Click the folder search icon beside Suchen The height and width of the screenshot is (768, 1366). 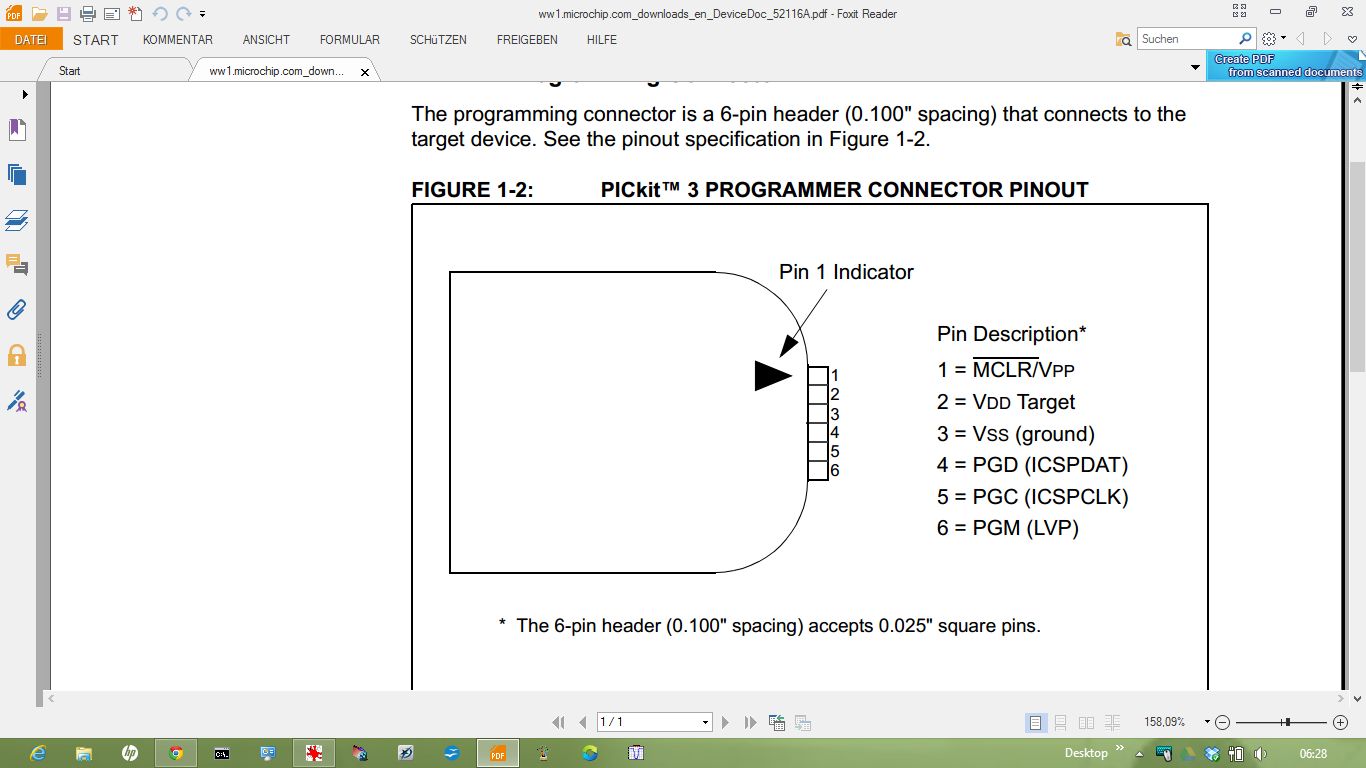coord(1124,39)
